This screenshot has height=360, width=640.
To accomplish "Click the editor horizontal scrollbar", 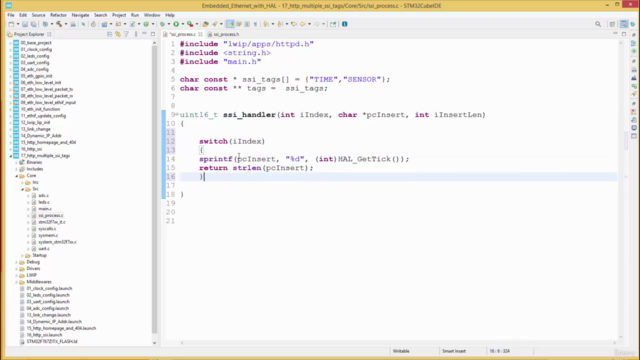I will click(398, 343).
